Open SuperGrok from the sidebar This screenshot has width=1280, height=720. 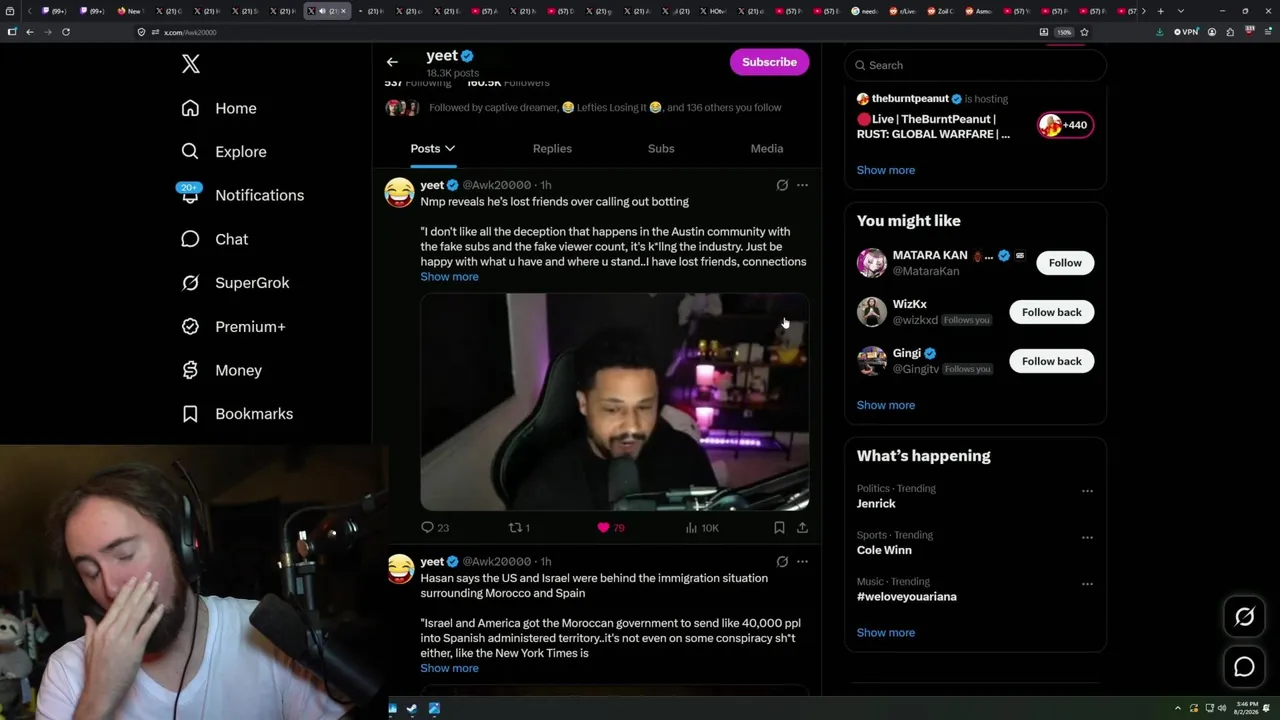(x=235, y=283)
